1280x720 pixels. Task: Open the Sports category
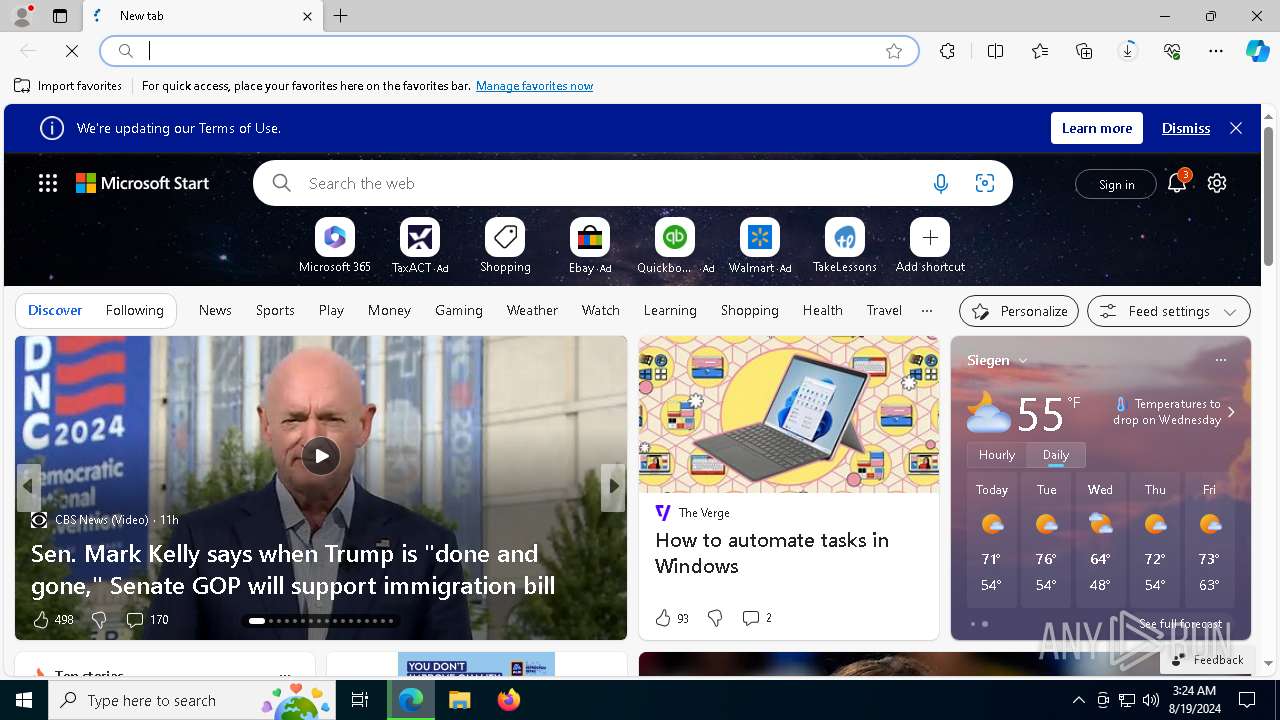tap(275, 310)
